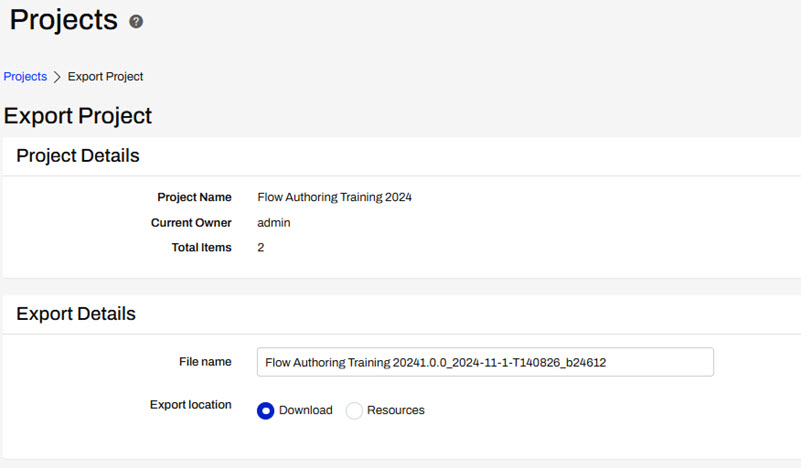
Task: Click the Download option label text
Action: coord(305,410)
